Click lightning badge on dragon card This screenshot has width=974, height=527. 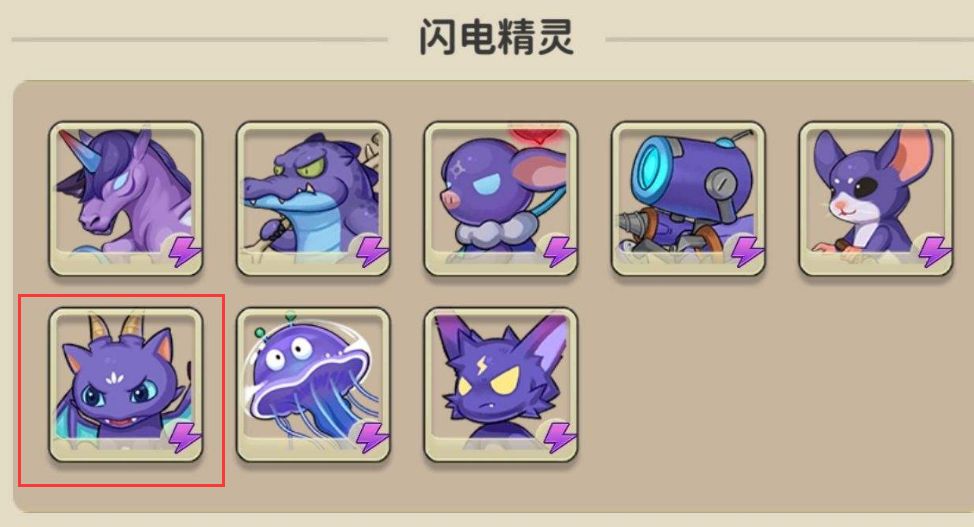[184, 438]
